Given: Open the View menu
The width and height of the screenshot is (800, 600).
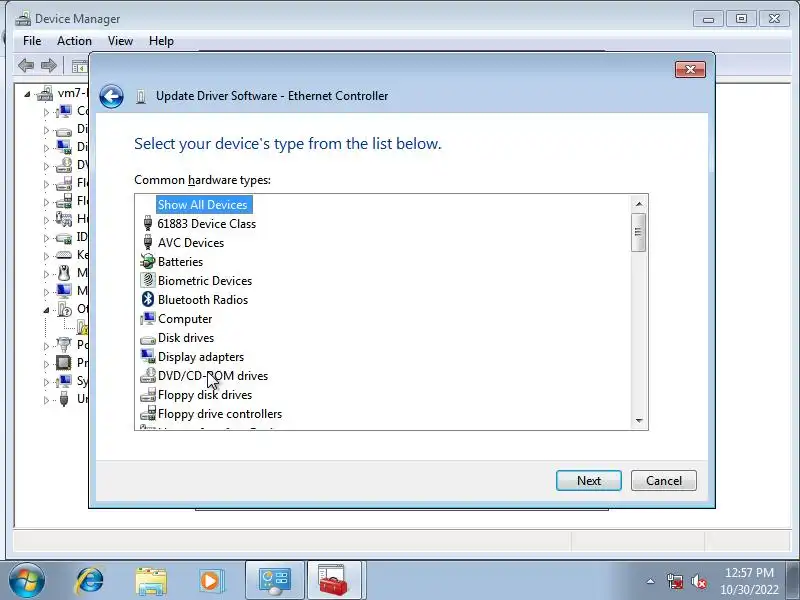Looking at the screenshot, I should pyautogui.click(x=120, y=41).
